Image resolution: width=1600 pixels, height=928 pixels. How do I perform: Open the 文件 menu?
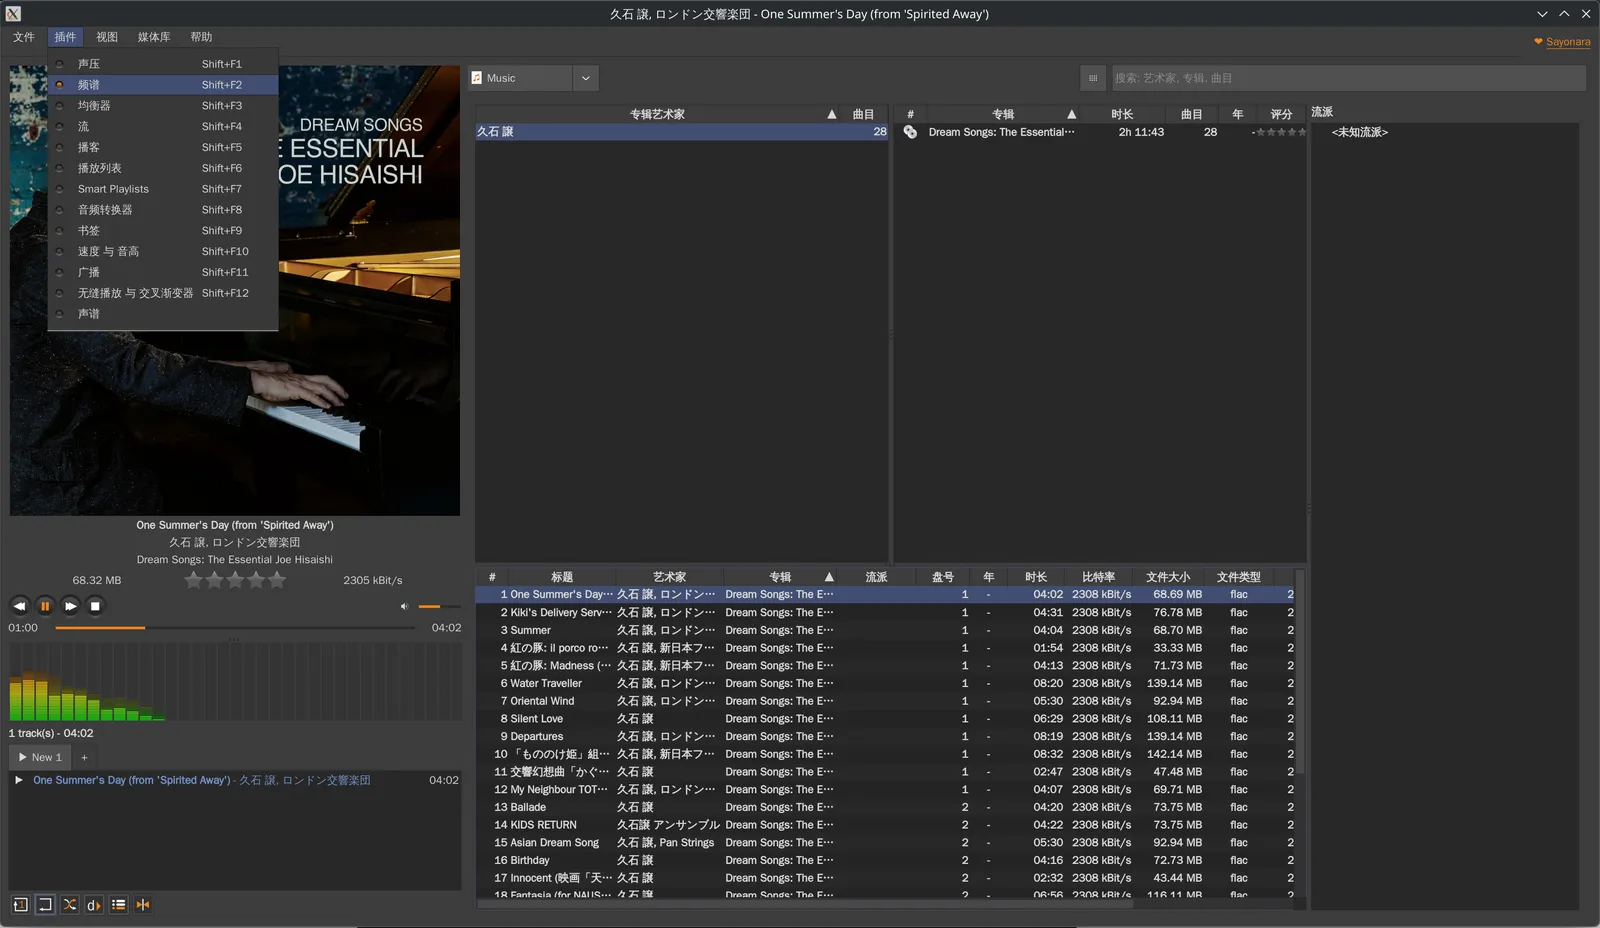24,37
